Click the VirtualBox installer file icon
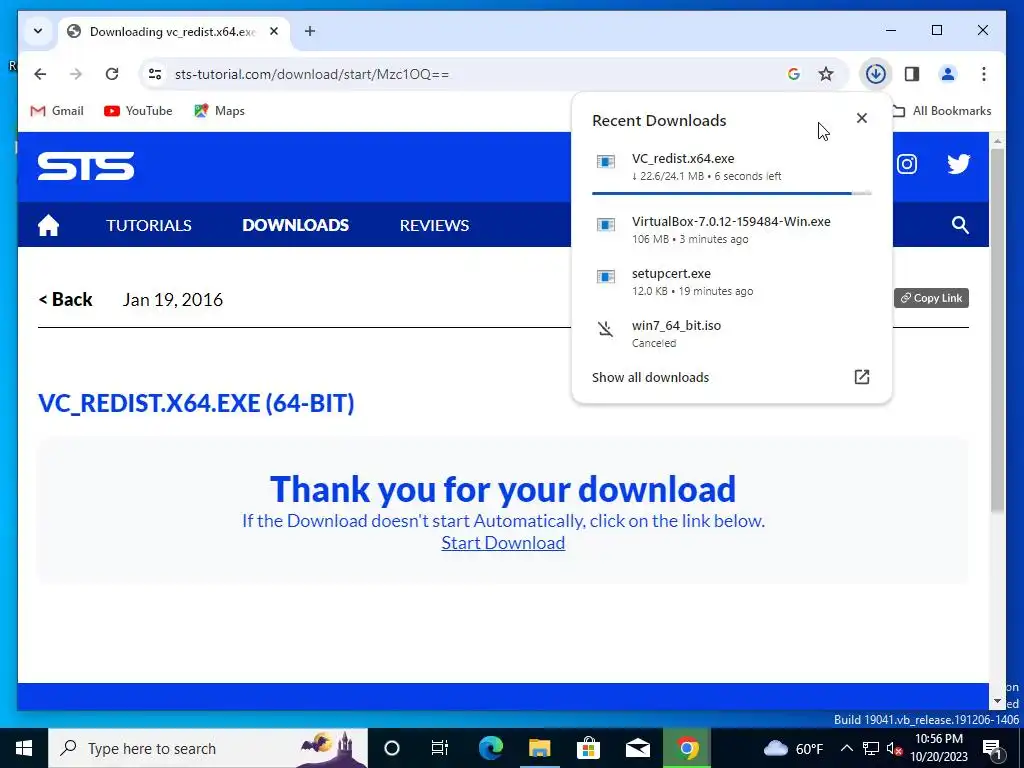The height and width of the screenshot is (768, 1024). point(606,225)
